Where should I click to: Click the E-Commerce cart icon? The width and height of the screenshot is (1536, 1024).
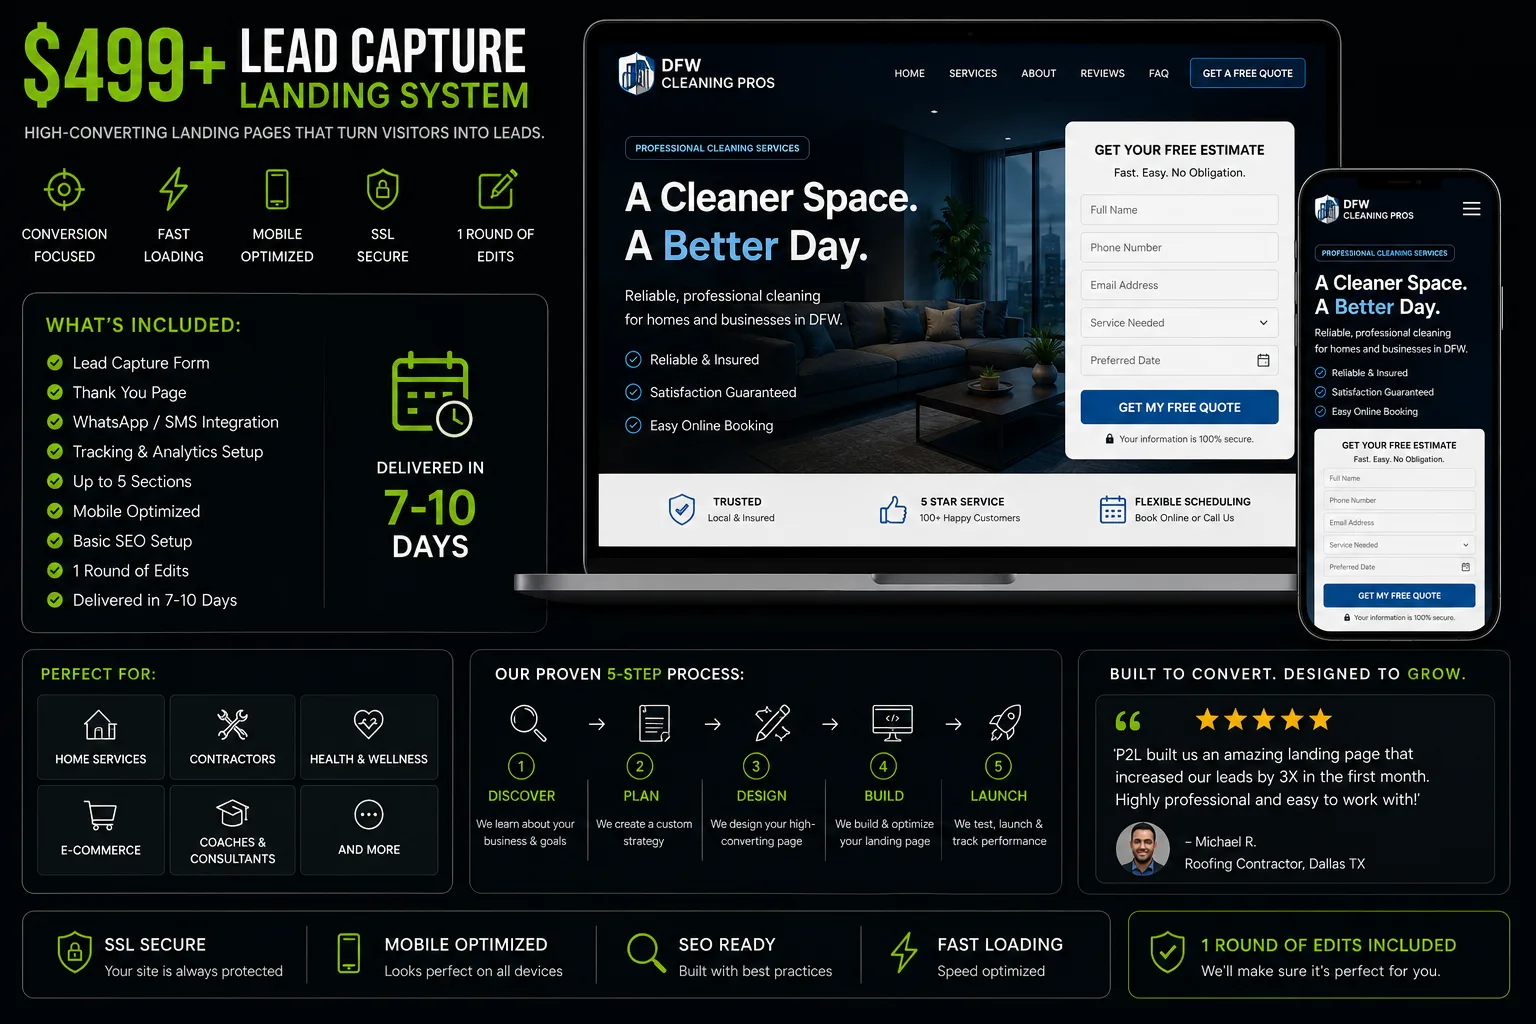tap(100, 815)
